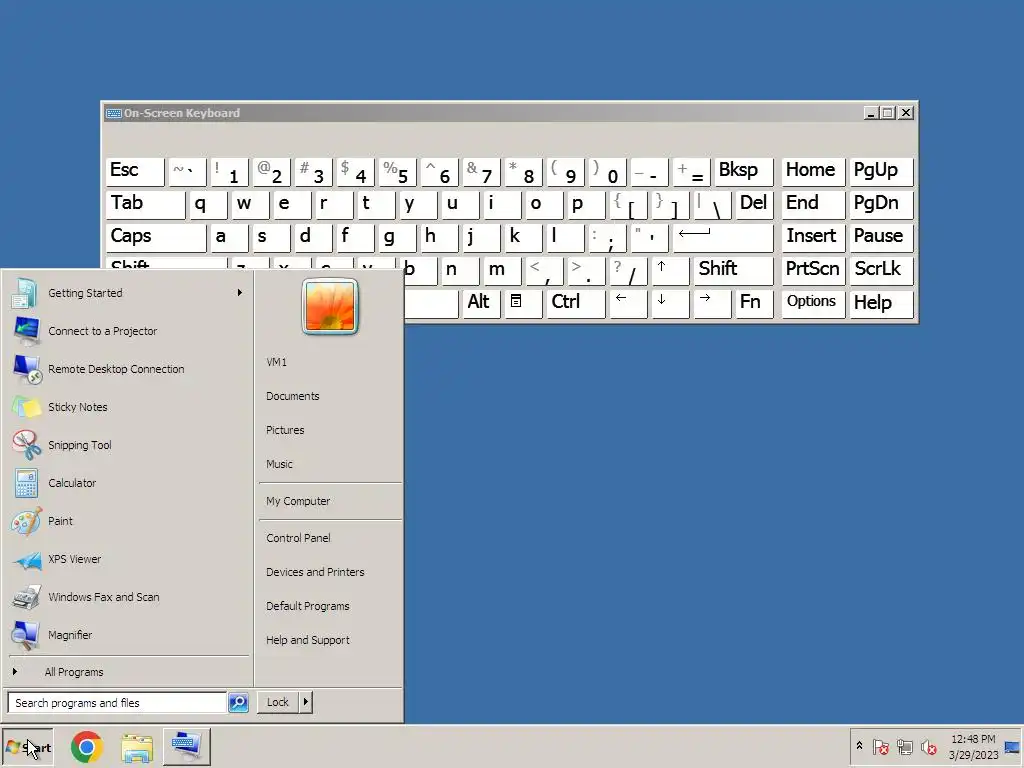The image size is (1024, 768).
Task: Open Default Programs
Action: [330, 606]
